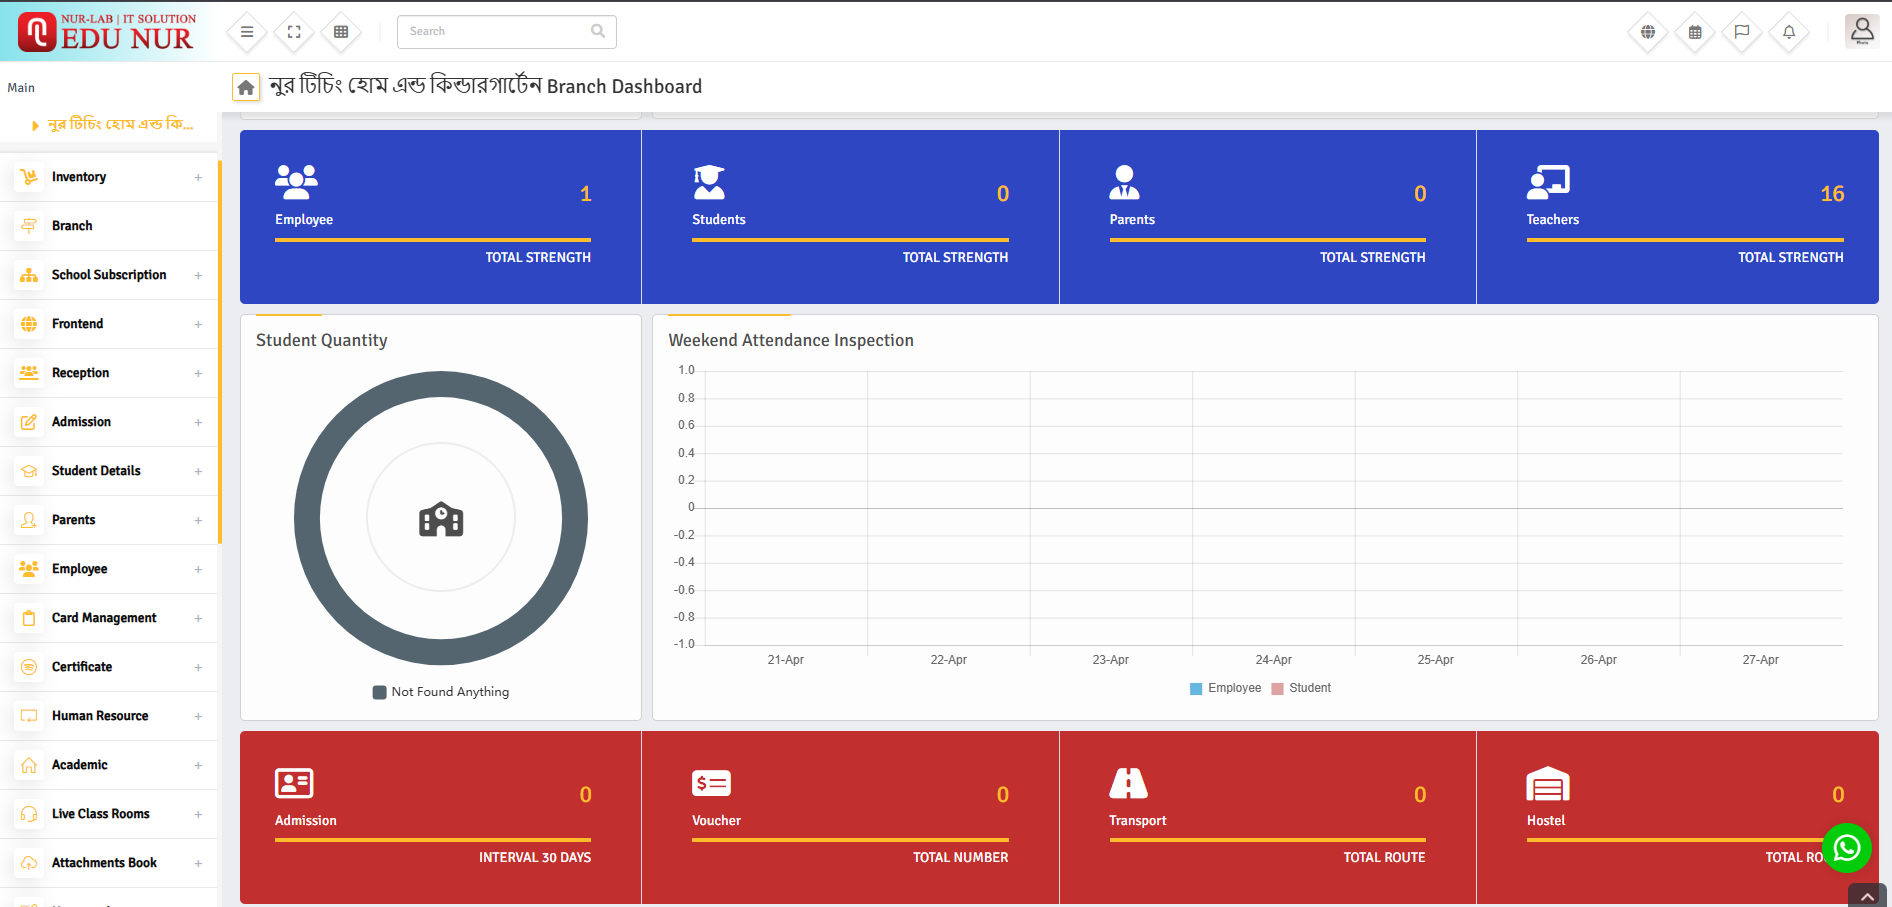Click INTERVAL 30 DAYS text
Viewport: 1892px width, 907px height.
click(535, 858)
